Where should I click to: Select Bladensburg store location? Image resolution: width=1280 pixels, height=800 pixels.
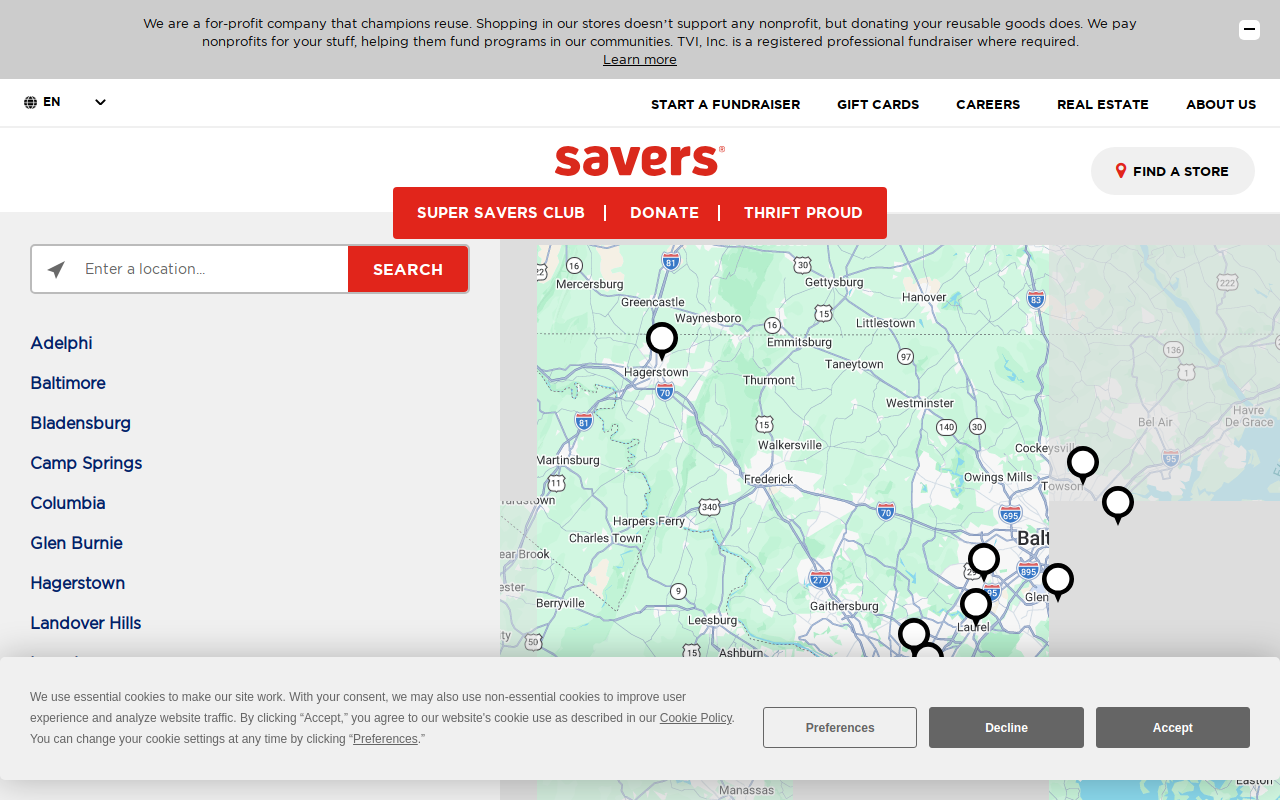81,423
